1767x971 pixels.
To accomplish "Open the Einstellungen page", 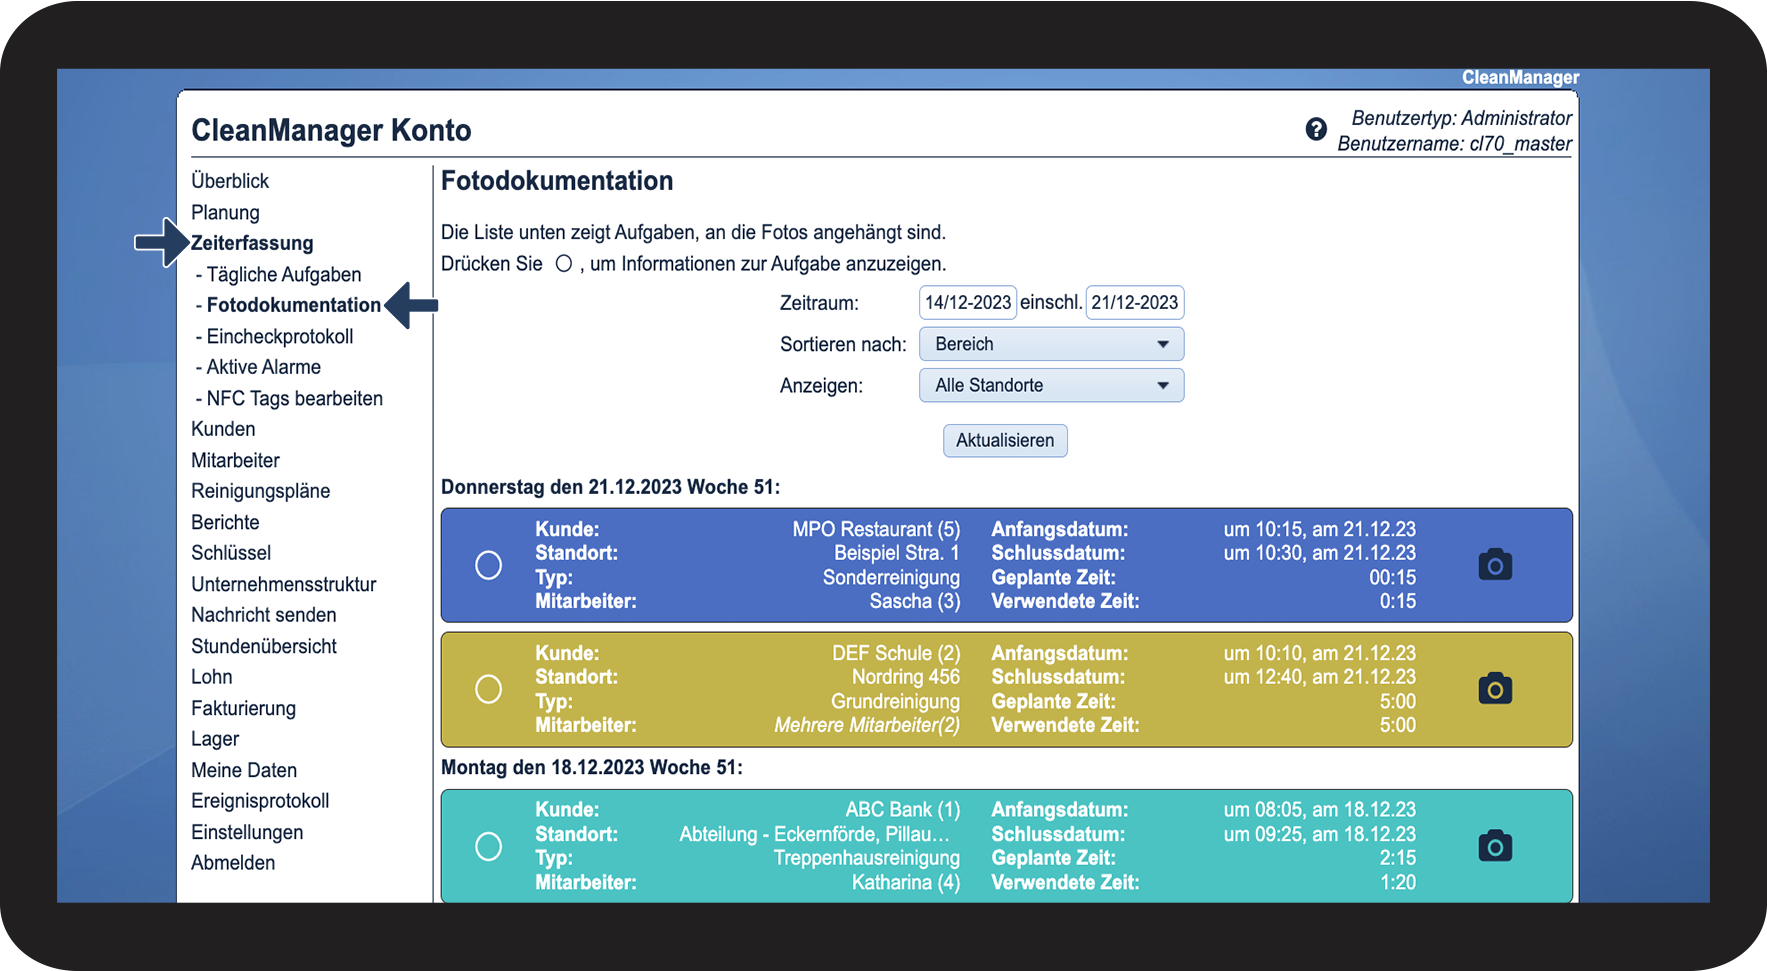I will [x=247, y=832].
